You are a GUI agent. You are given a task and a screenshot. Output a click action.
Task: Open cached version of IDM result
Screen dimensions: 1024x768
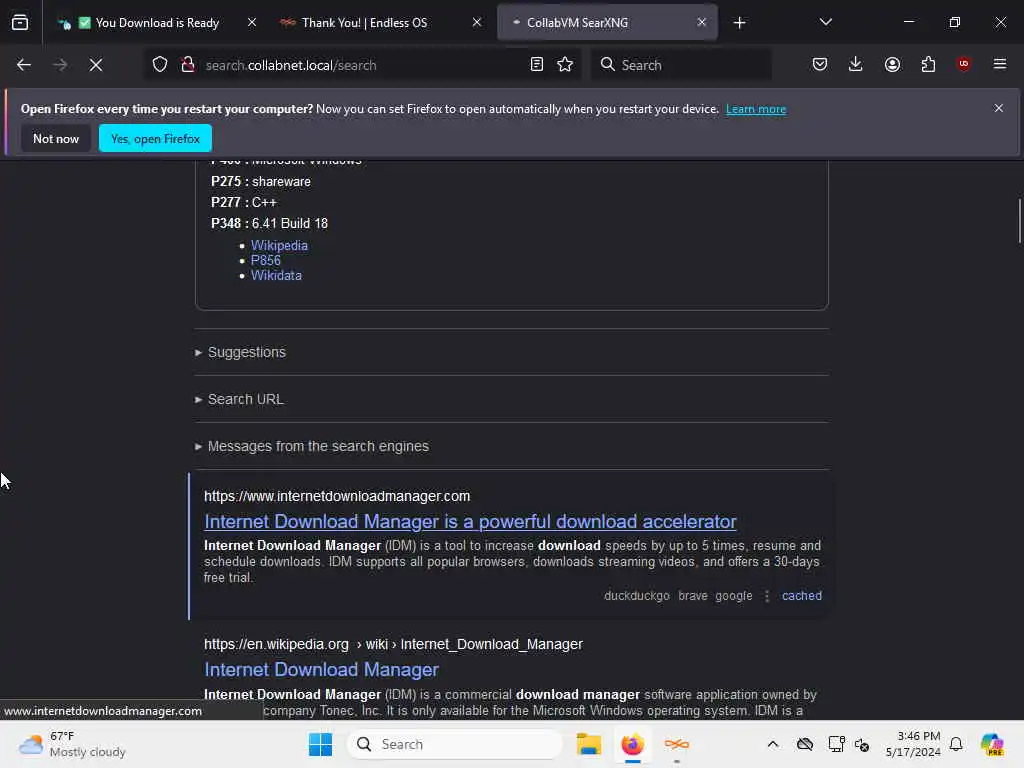[802, 596]
